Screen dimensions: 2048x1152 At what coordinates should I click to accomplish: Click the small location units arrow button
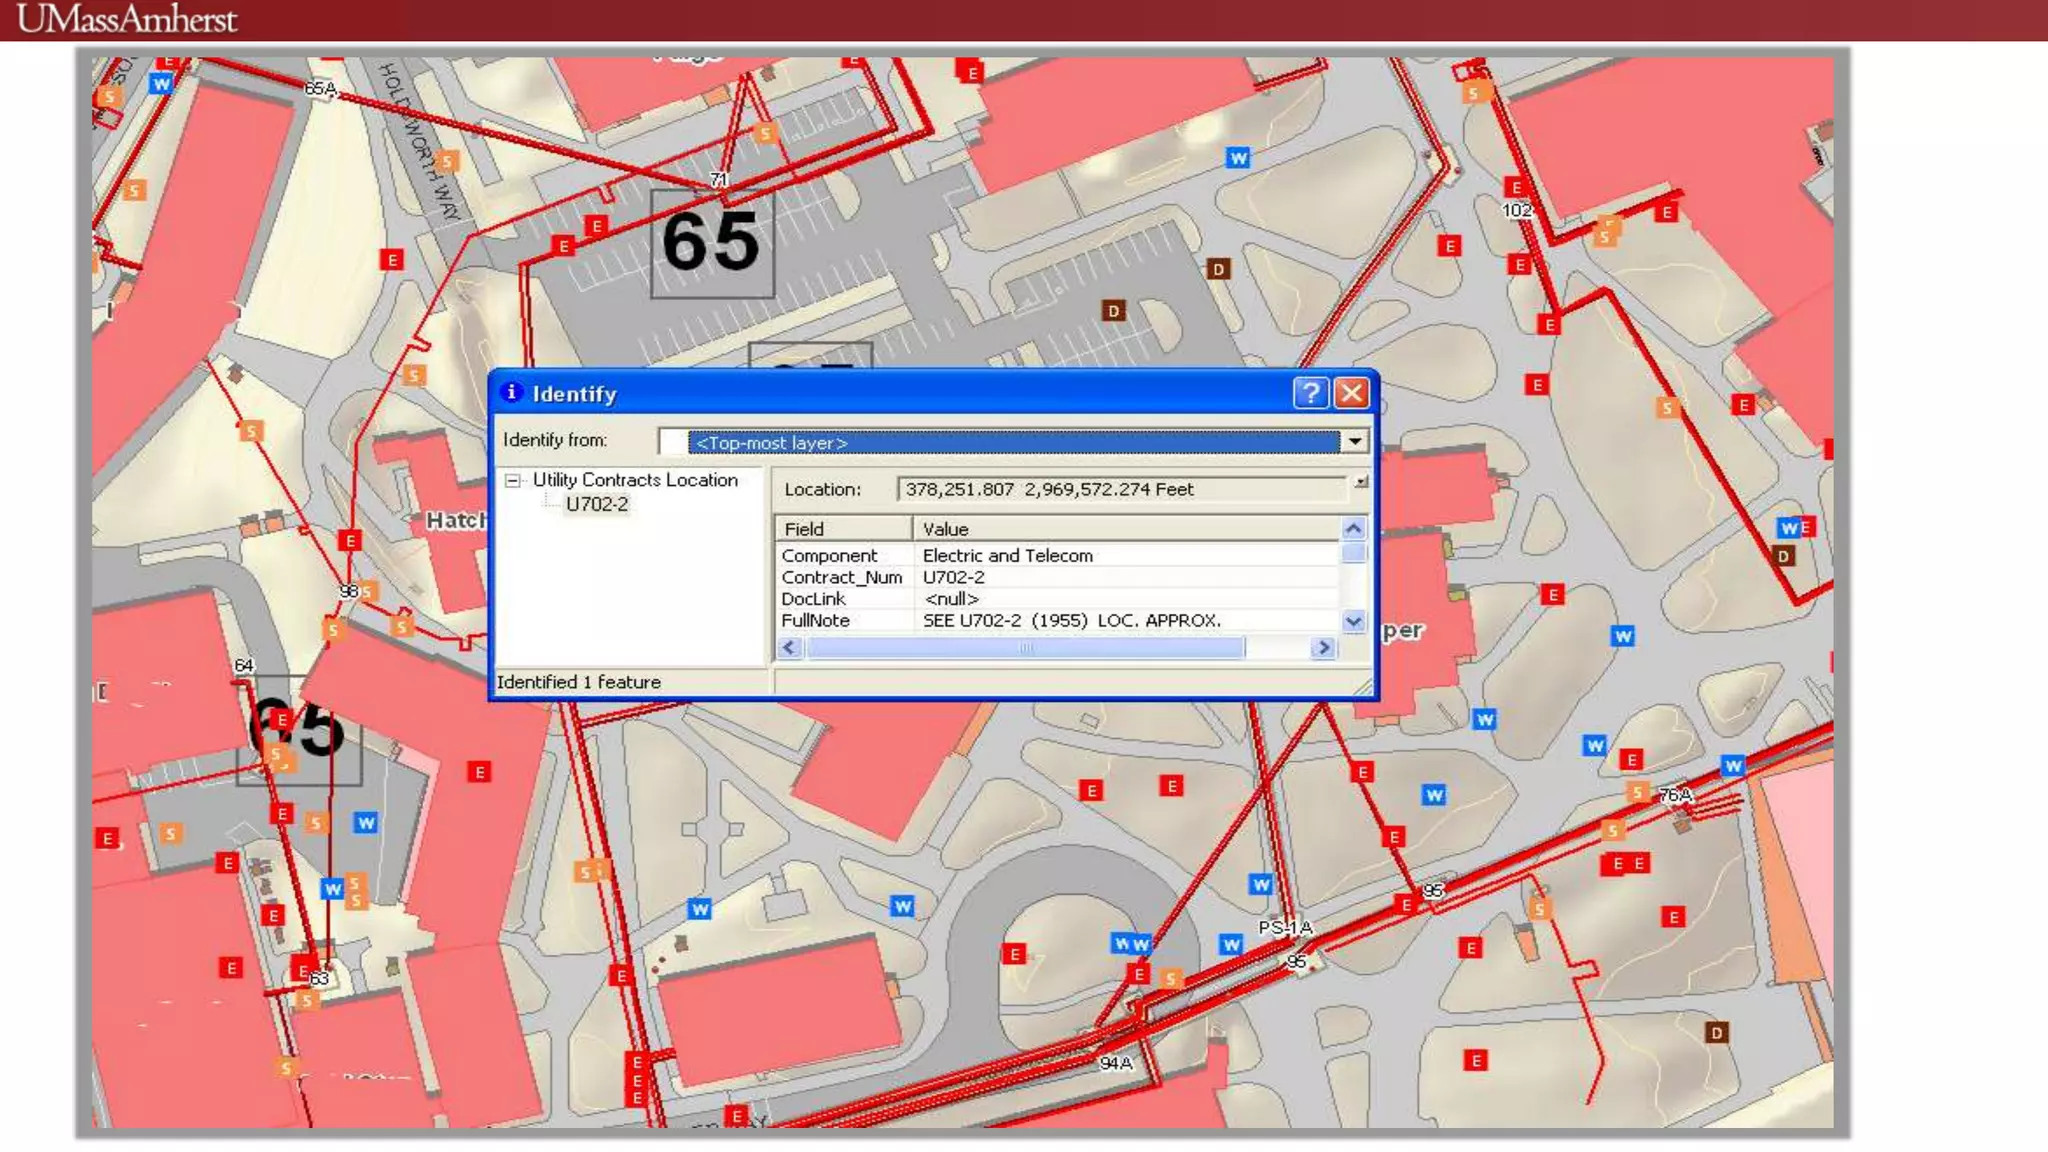[1361, 482]
